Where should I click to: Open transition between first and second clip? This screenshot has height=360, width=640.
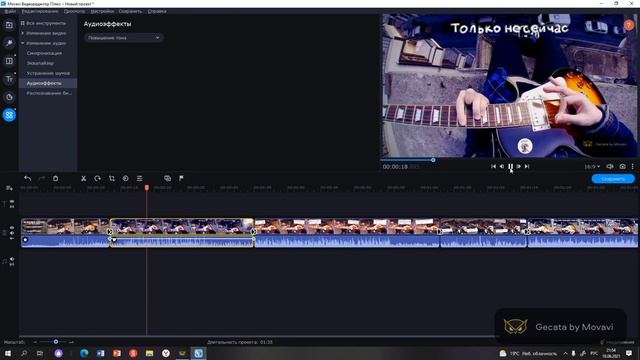110,231
